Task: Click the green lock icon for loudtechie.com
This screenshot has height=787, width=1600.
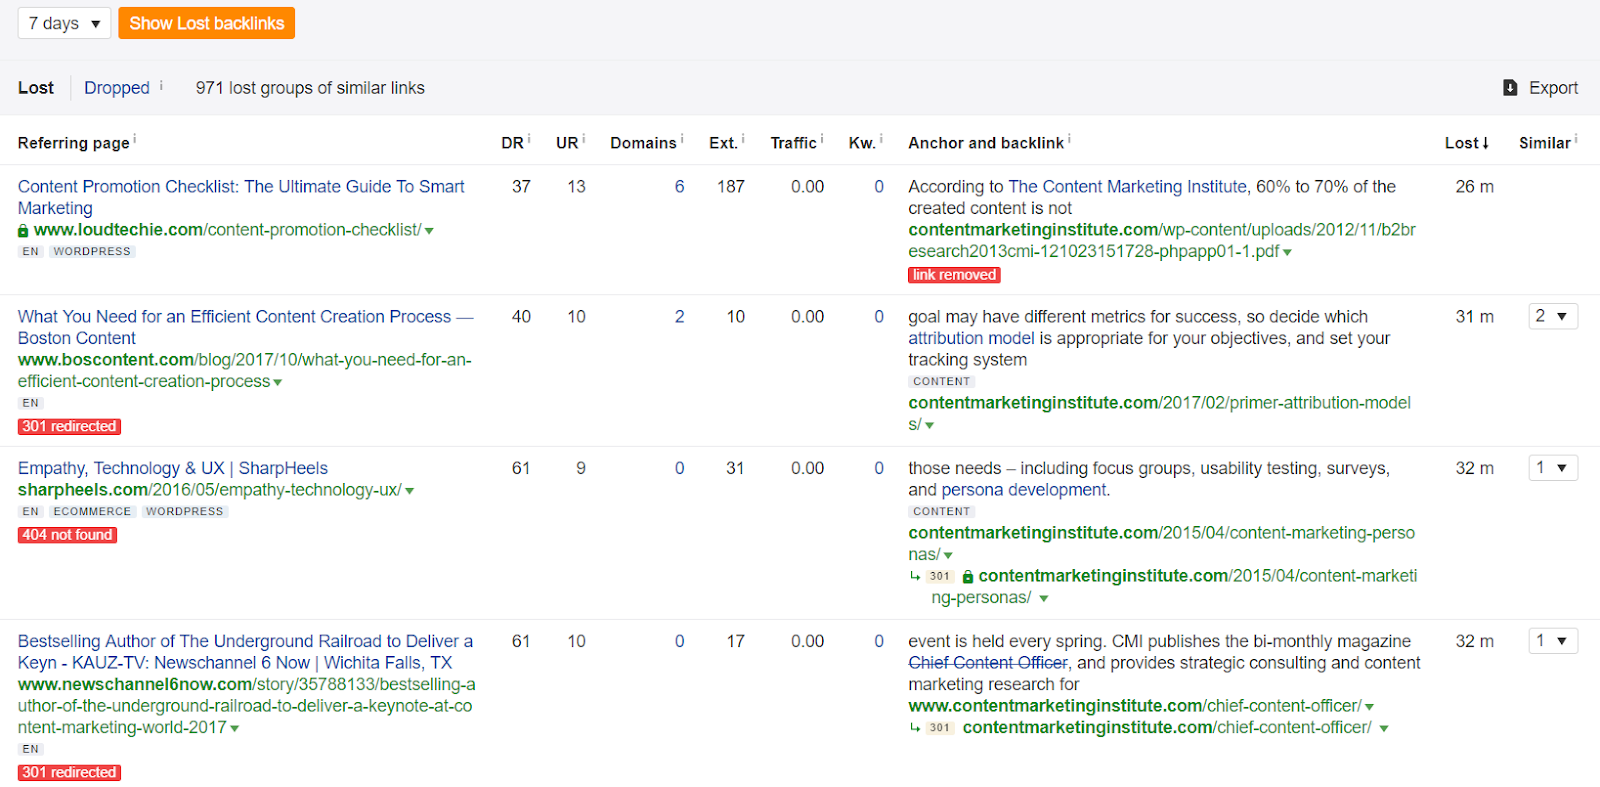Action: pyautogui.click(x=23, y=231)
